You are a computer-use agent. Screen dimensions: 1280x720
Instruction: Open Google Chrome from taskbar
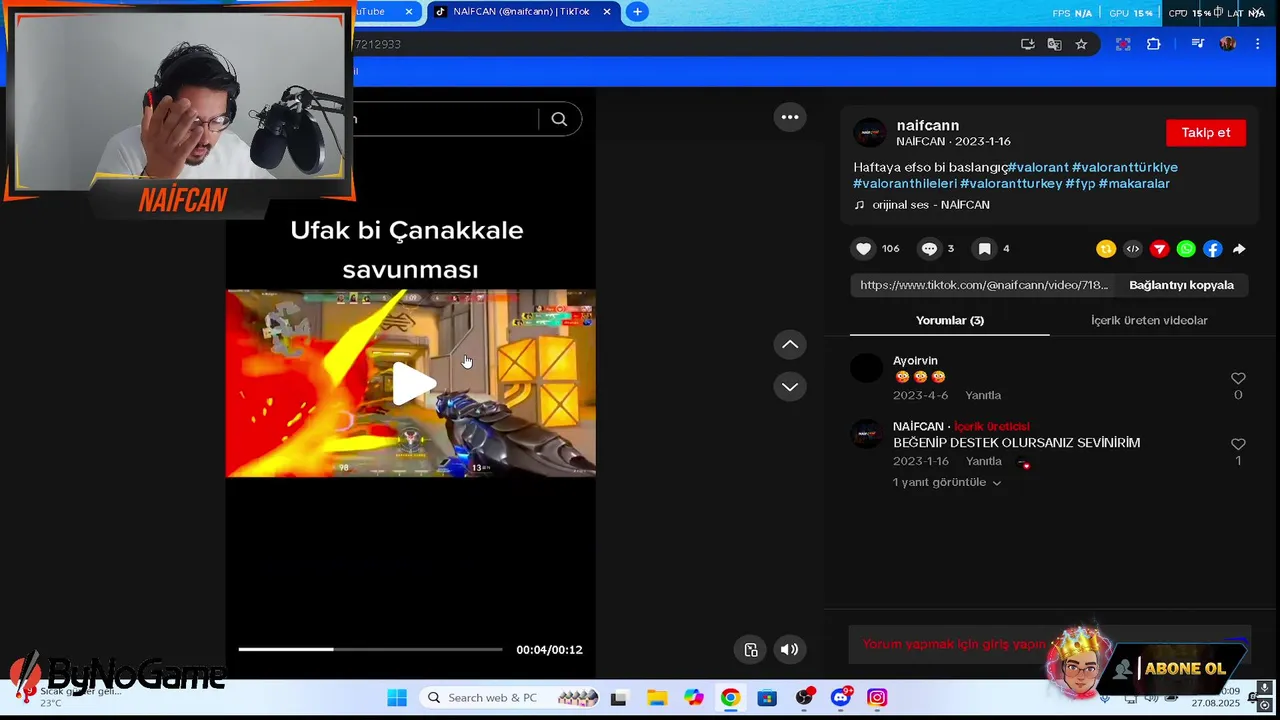click(730, 697)
